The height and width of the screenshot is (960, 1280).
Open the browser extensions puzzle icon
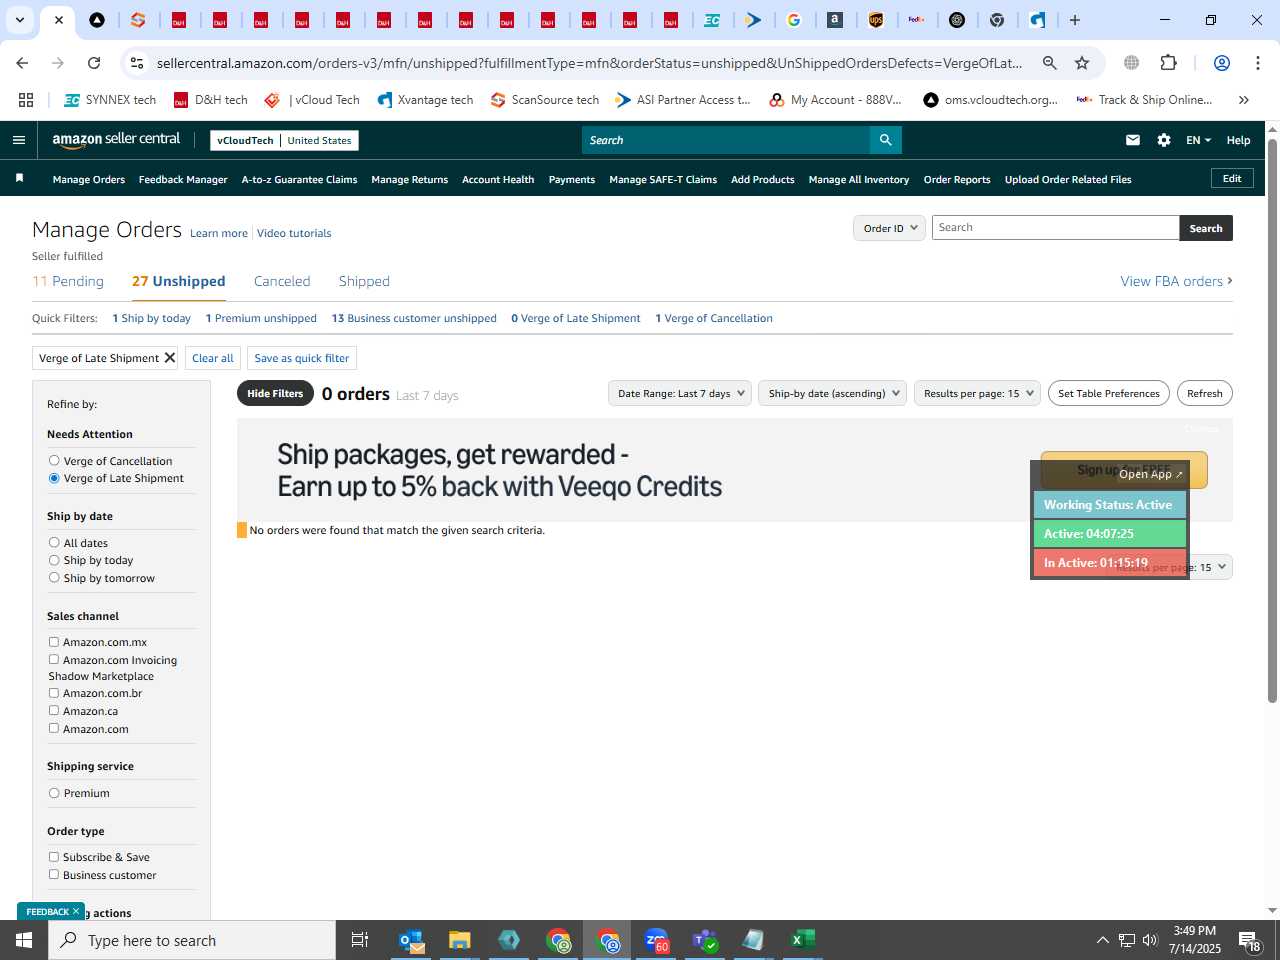[x=1168, y=63]
